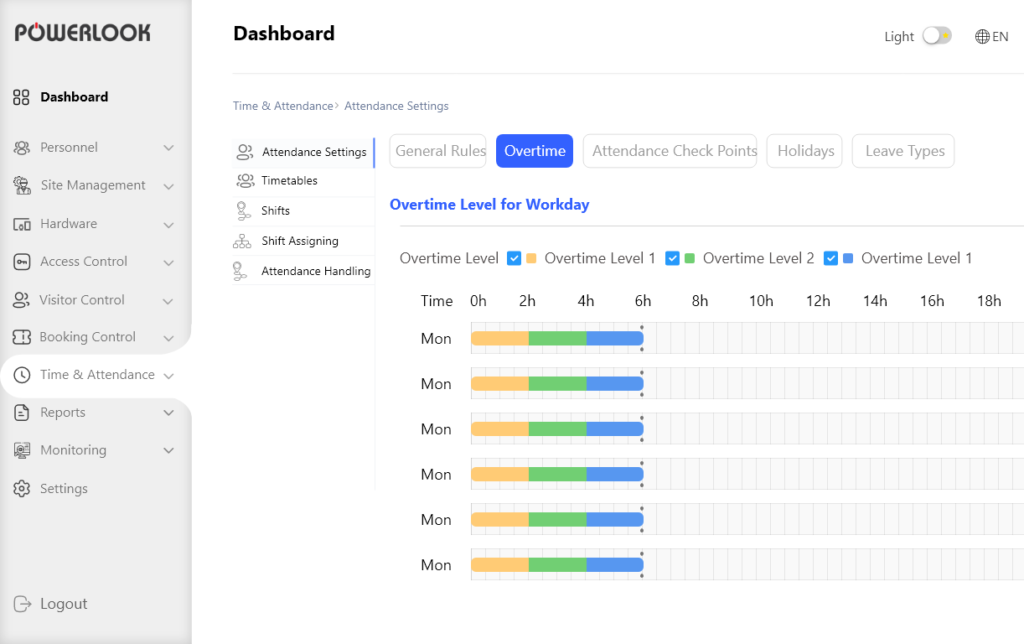Open Shift Assigning via its icon
This screenshot has height=644, width=1024.
(243, 241)
